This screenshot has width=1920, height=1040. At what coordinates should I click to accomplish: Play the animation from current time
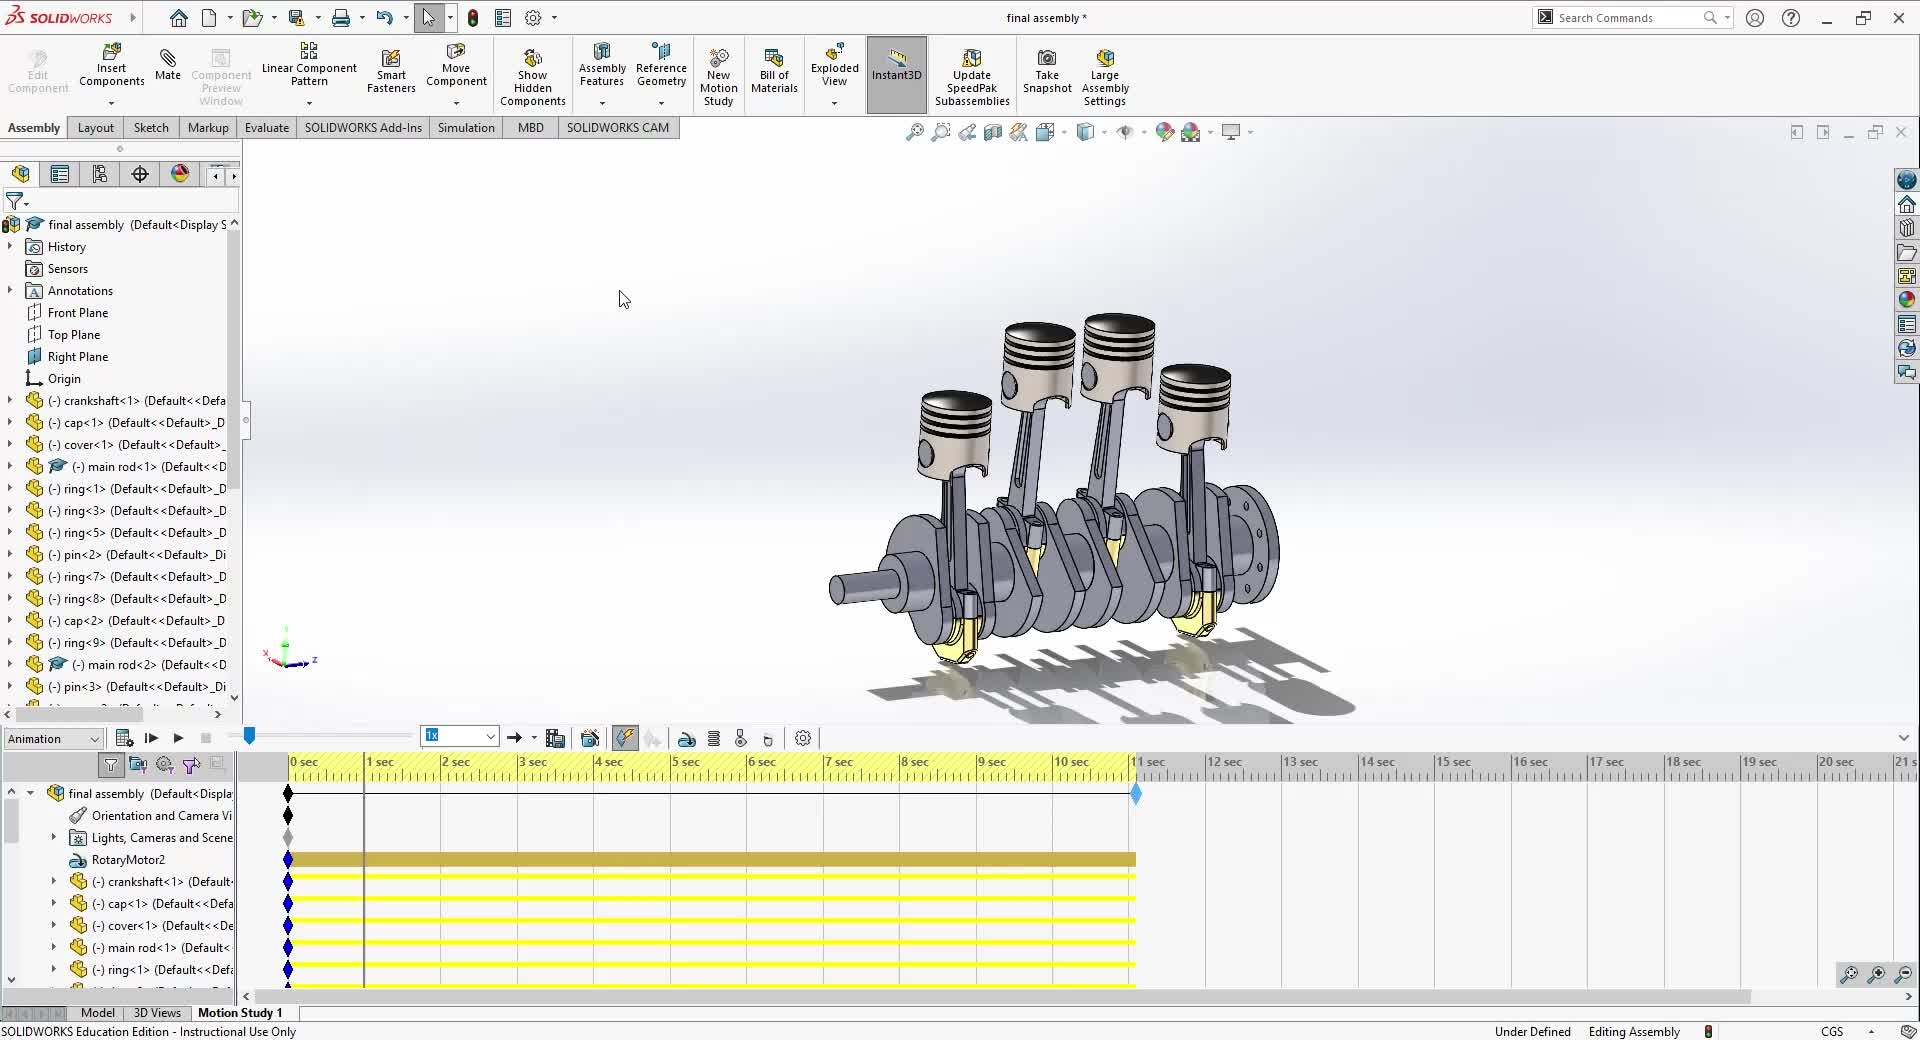coord(178,739)
